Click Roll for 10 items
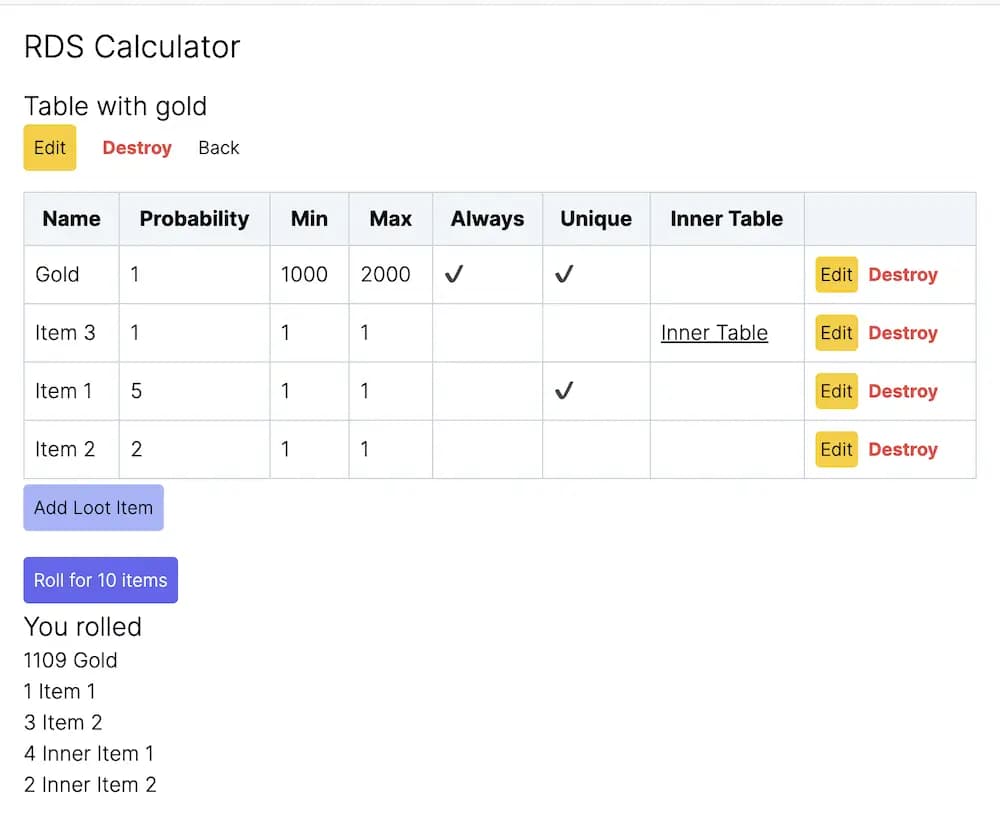Viewport: 1000px width, 834px height. click(x=100, y=580)
